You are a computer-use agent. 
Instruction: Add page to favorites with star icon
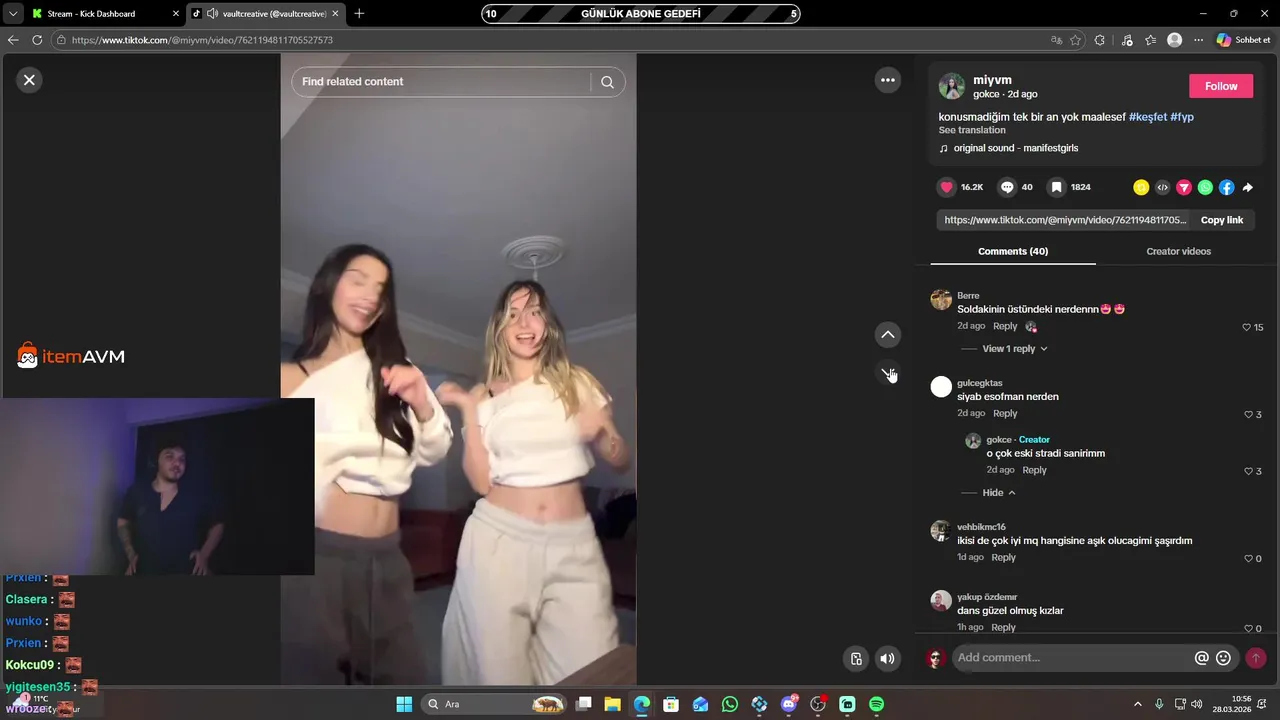[1075, 40]
